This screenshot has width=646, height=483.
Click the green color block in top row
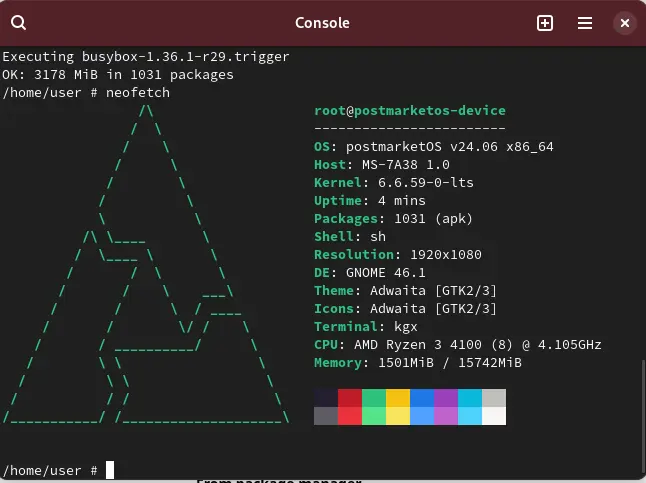click(374, 398)
